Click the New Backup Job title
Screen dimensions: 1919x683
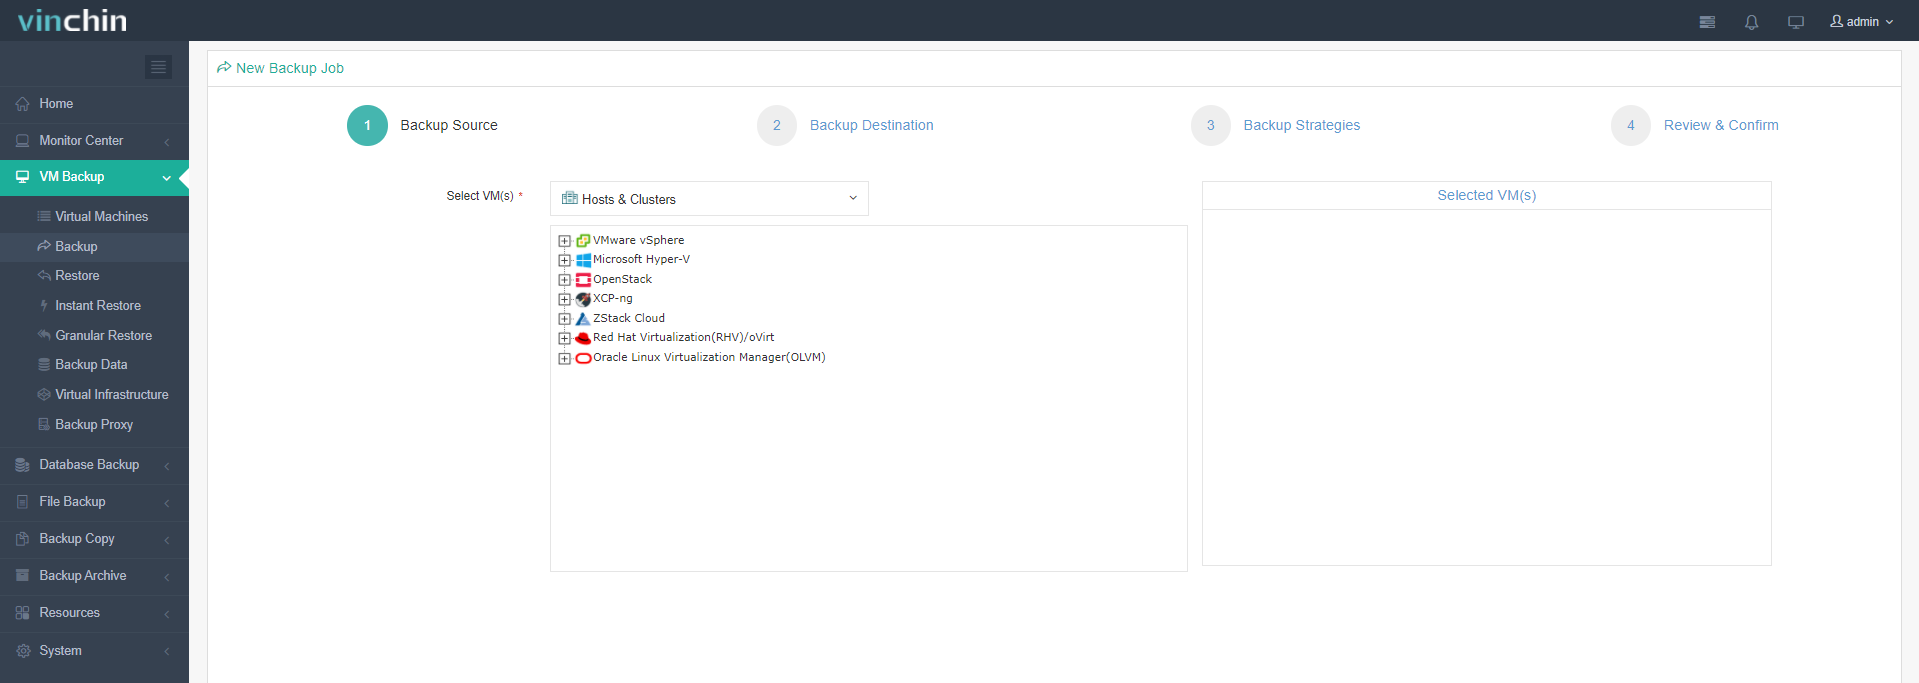(x=289, y=68)
